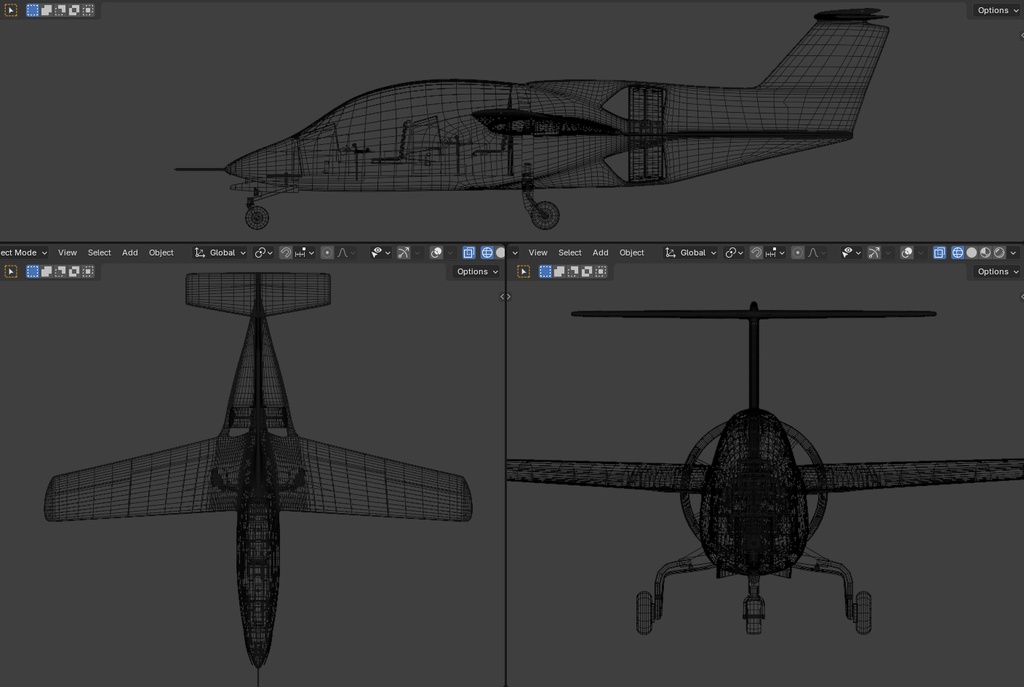Choose Subtract selection mode in bottom-right viewport
This screenshot has width=1024, height=687.
(573, 272)
